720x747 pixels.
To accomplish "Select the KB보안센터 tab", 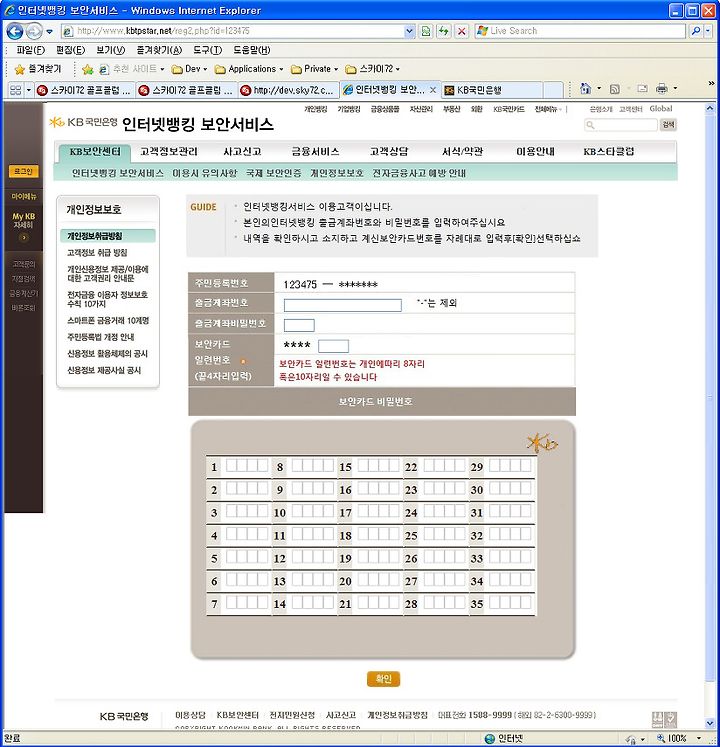I will click(95, 152).
